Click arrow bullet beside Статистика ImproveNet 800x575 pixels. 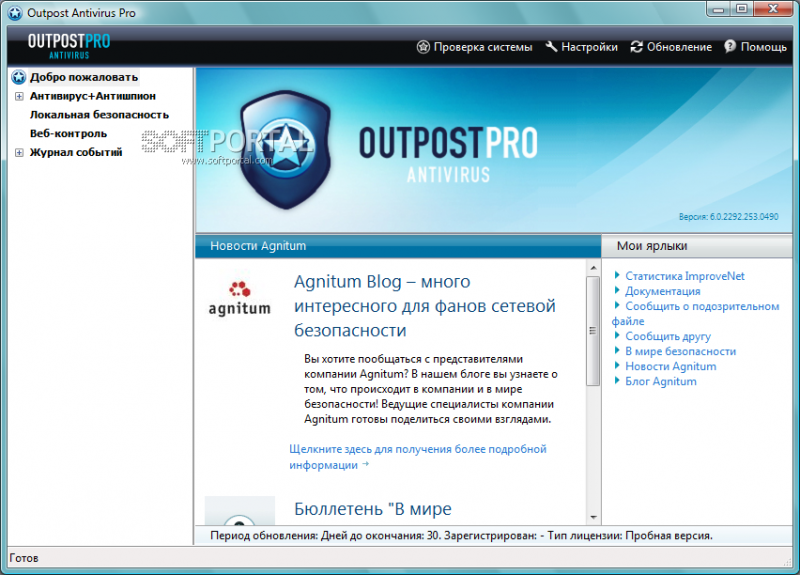[617, 276]
